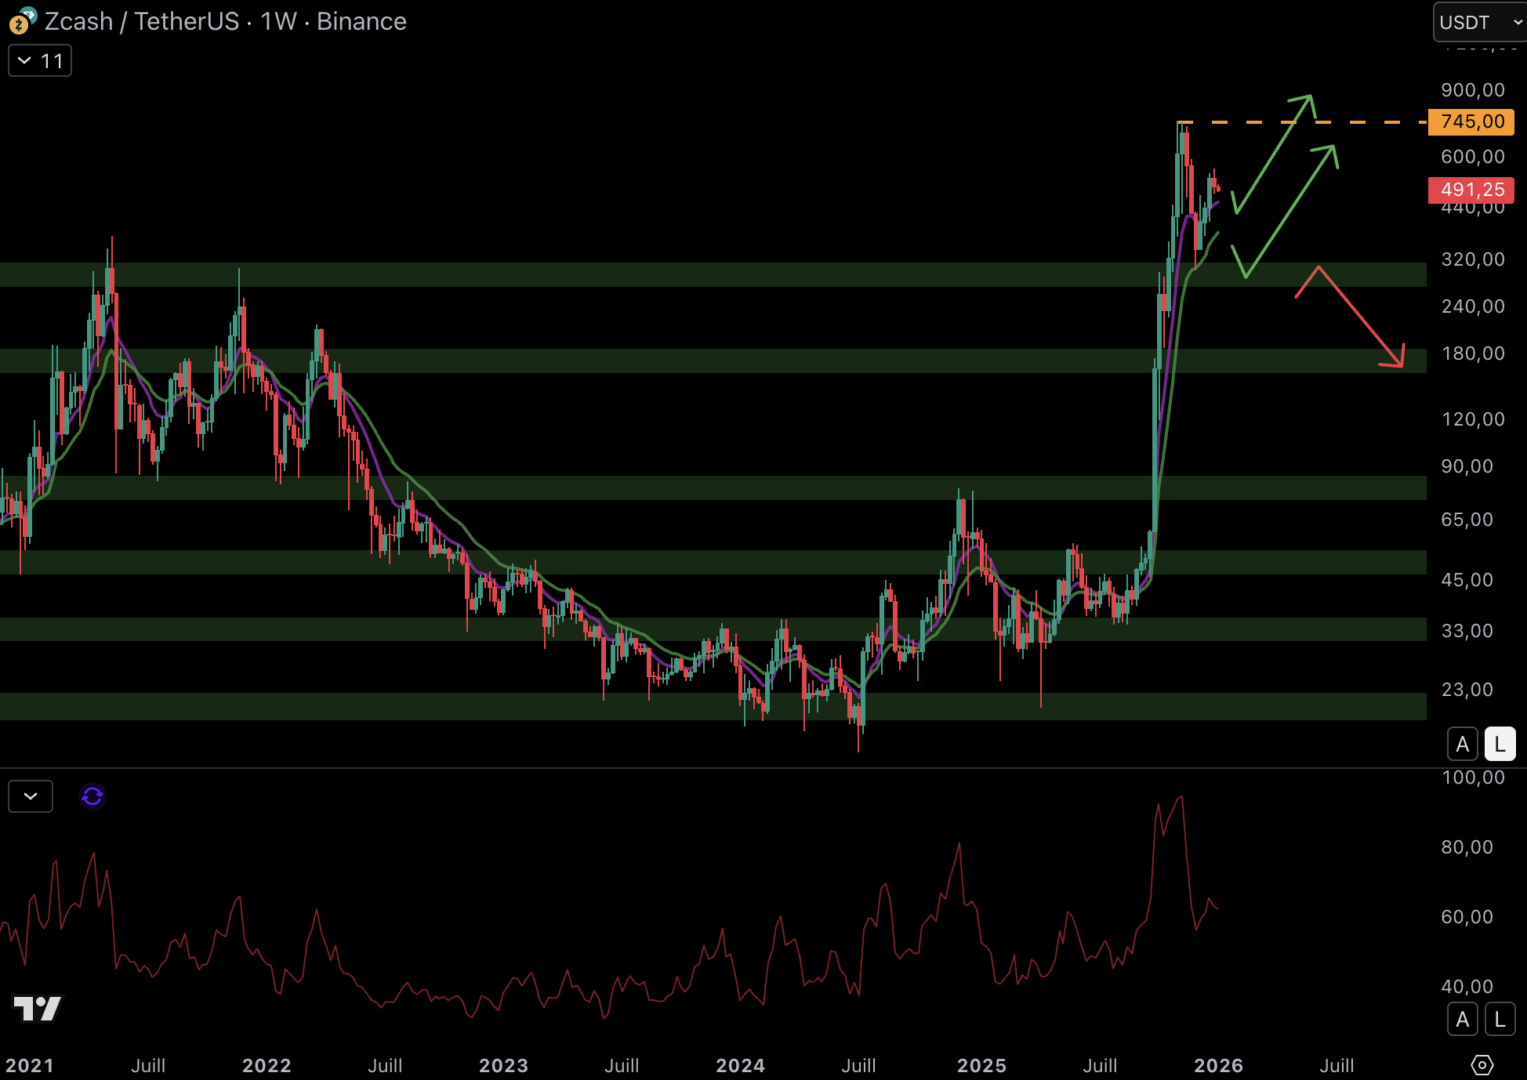The image size is (1527, 1080).
Task: Click the Zcash coin logo icon
Action: (x=22, y=20)
